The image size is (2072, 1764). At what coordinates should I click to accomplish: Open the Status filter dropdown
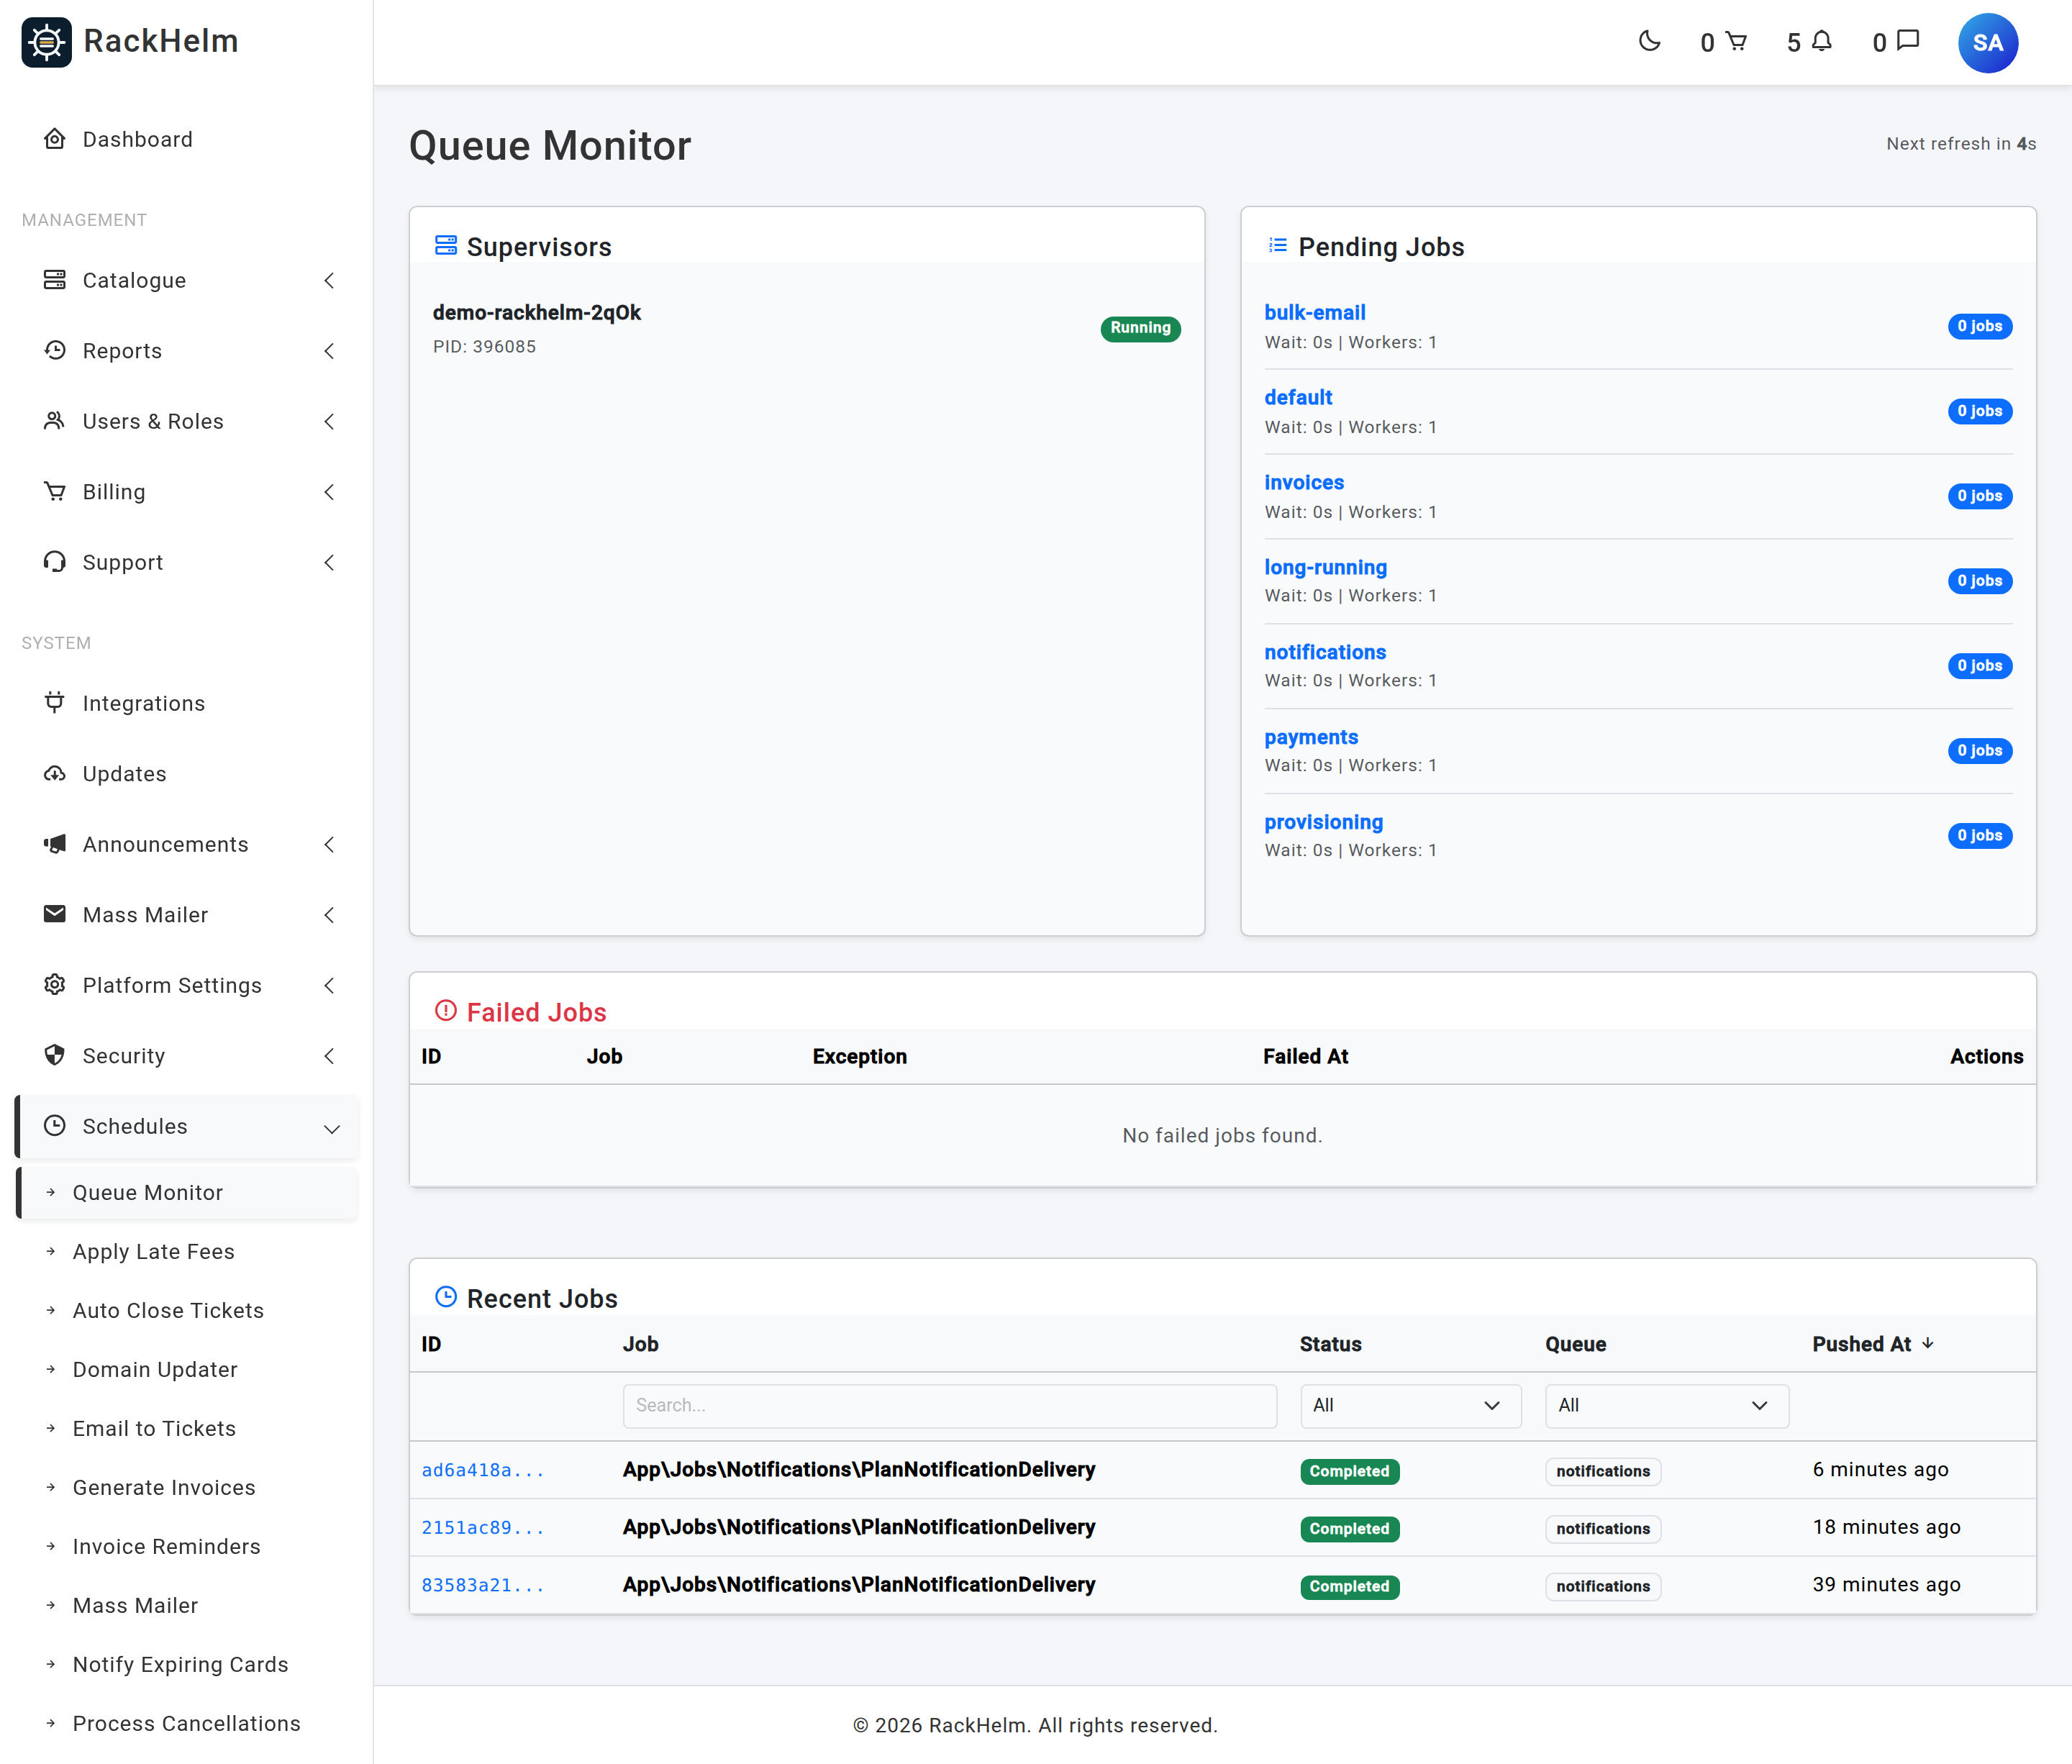click(x=1410, y=1406)
